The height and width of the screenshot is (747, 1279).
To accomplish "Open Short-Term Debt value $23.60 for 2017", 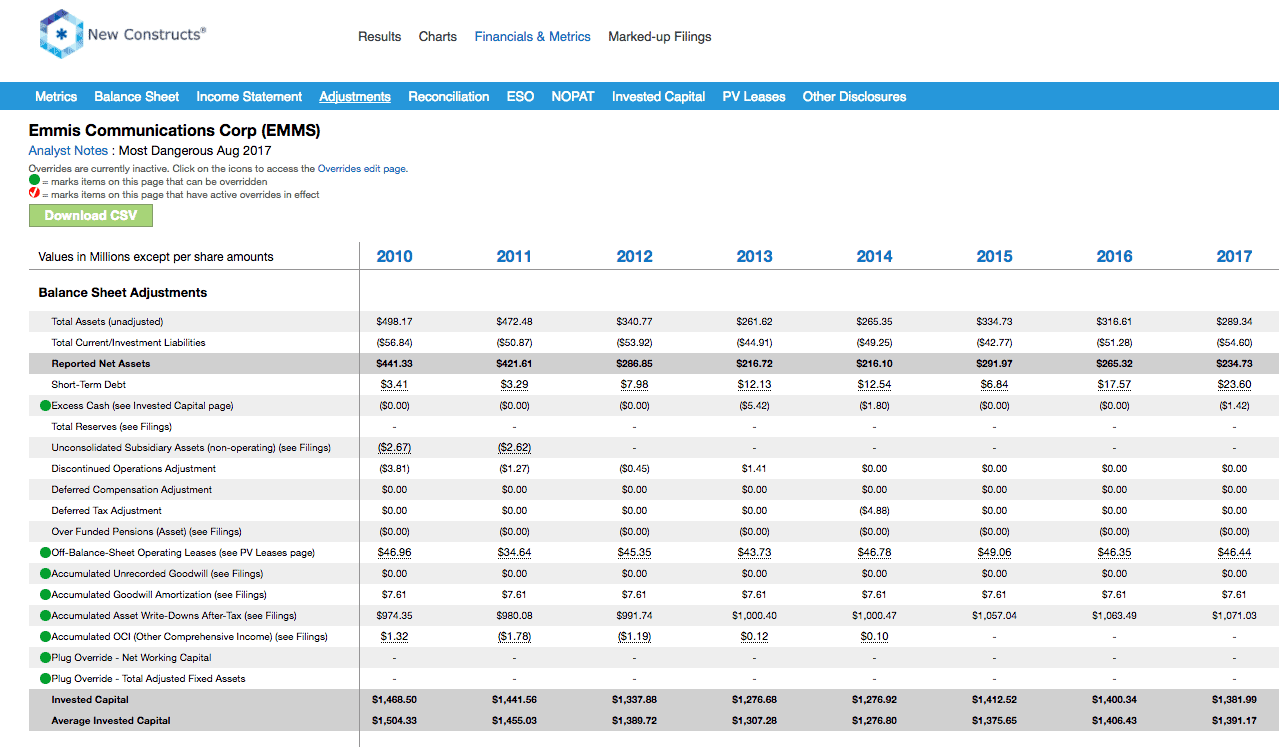I will 1234,385.
